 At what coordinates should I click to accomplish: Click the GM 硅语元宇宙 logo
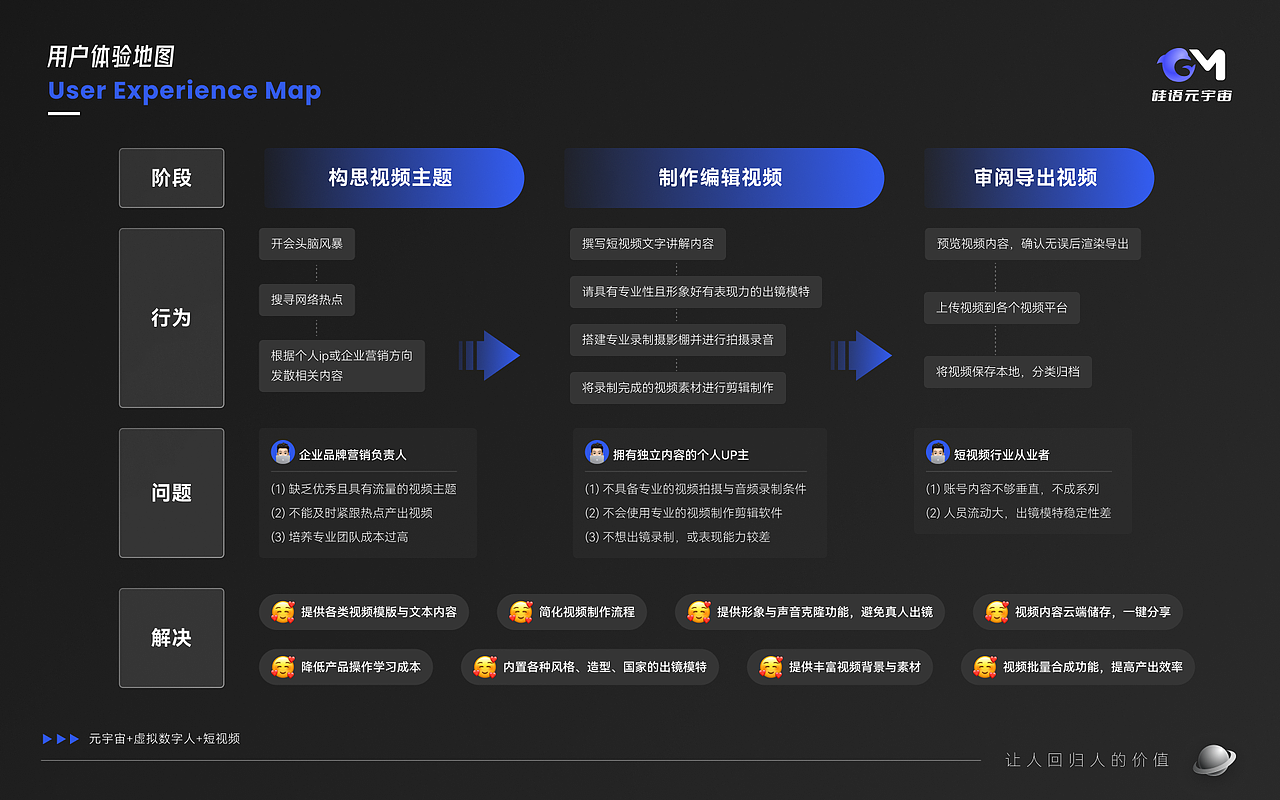coord(1190,75)
